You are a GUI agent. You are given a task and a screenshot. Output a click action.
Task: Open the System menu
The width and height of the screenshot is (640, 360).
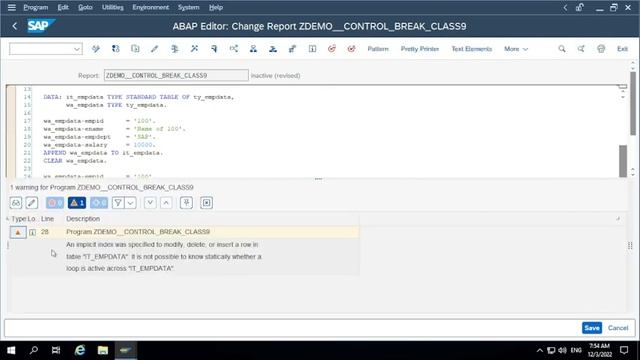[x=189, y=7]
